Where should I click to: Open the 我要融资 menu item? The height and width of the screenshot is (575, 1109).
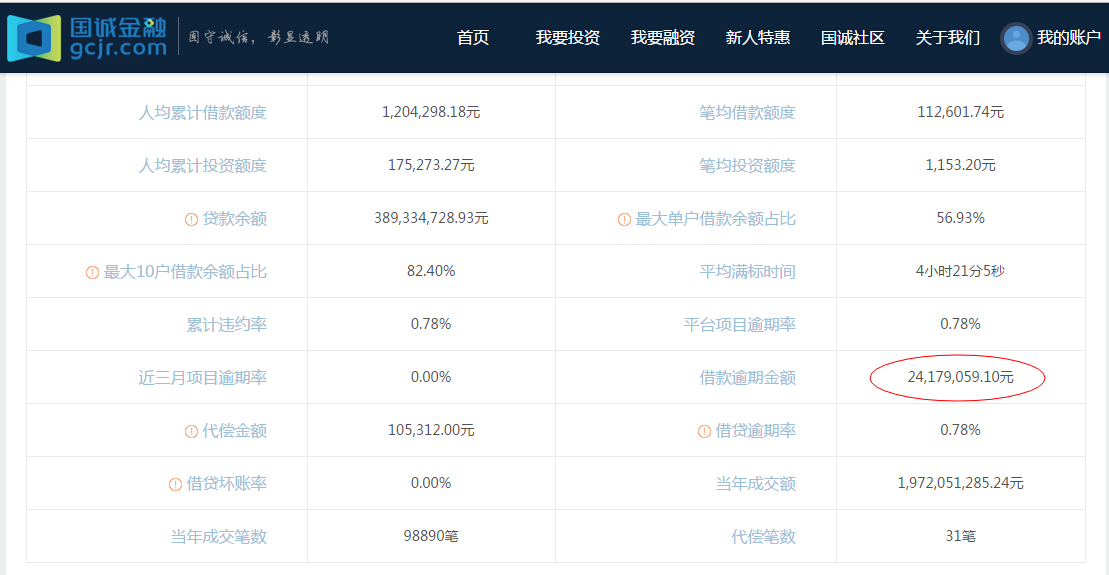(x=662, y=38)
